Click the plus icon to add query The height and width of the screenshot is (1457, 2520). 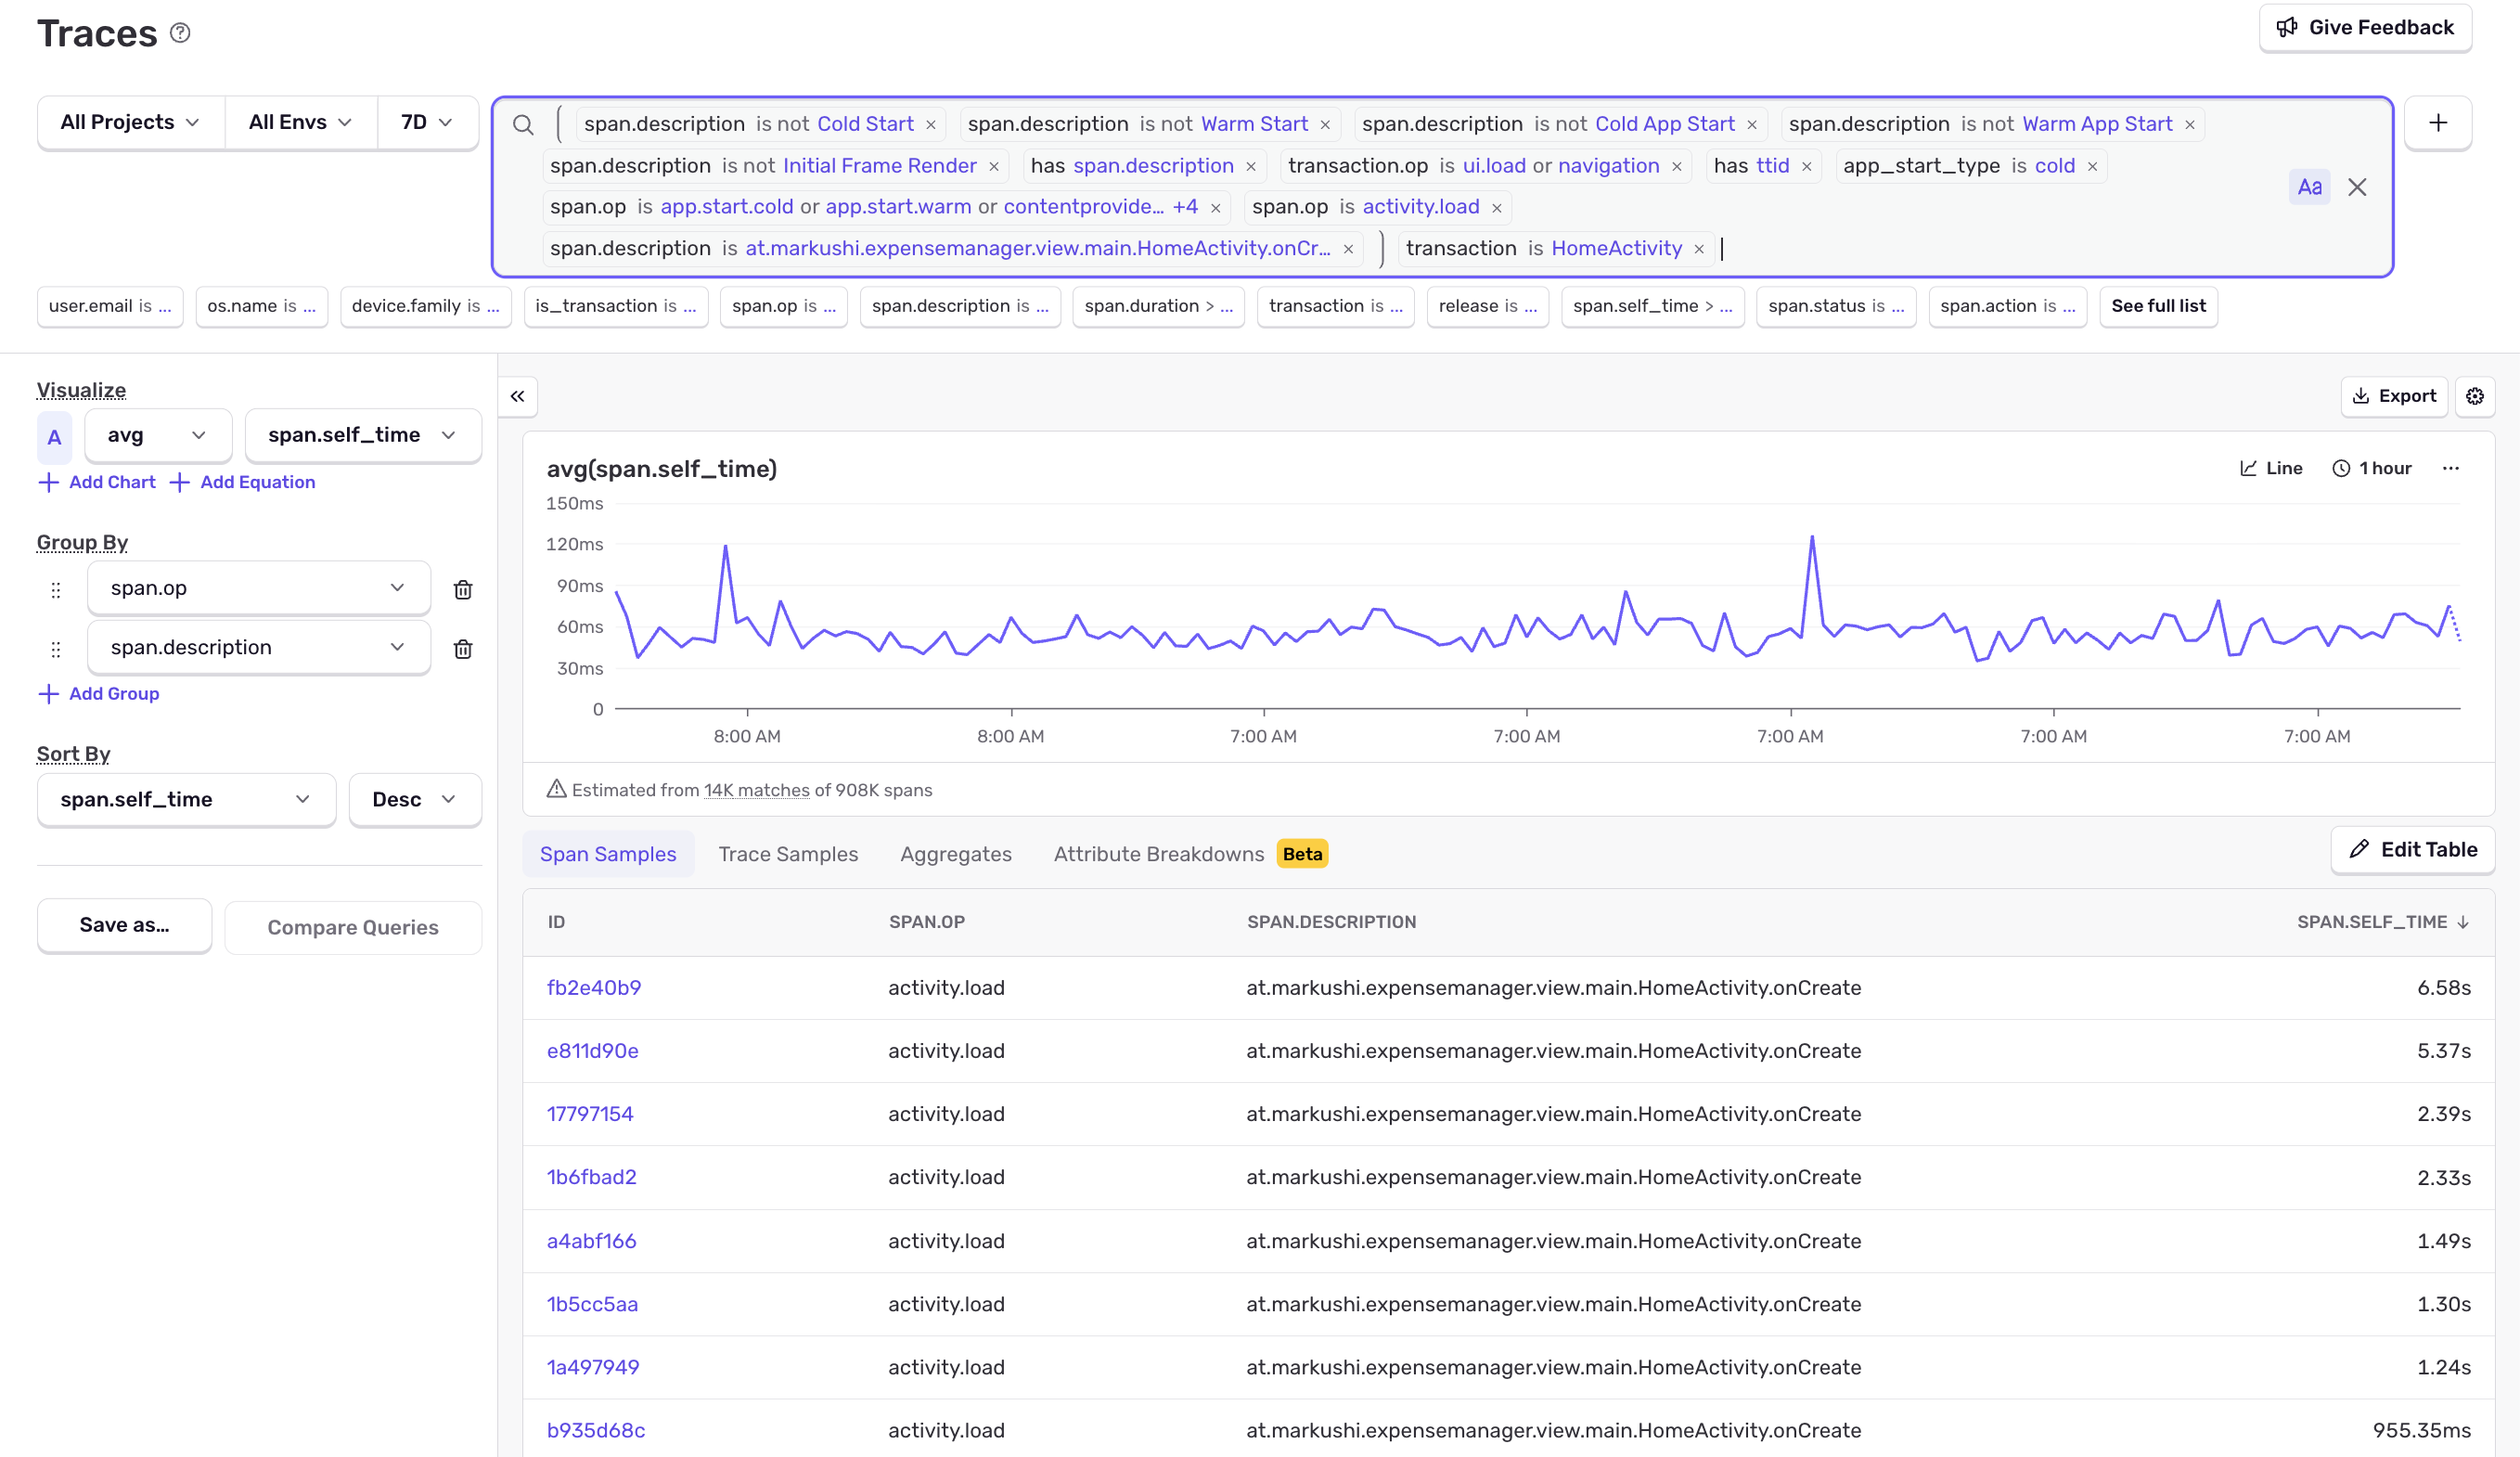coord(2437,123)
